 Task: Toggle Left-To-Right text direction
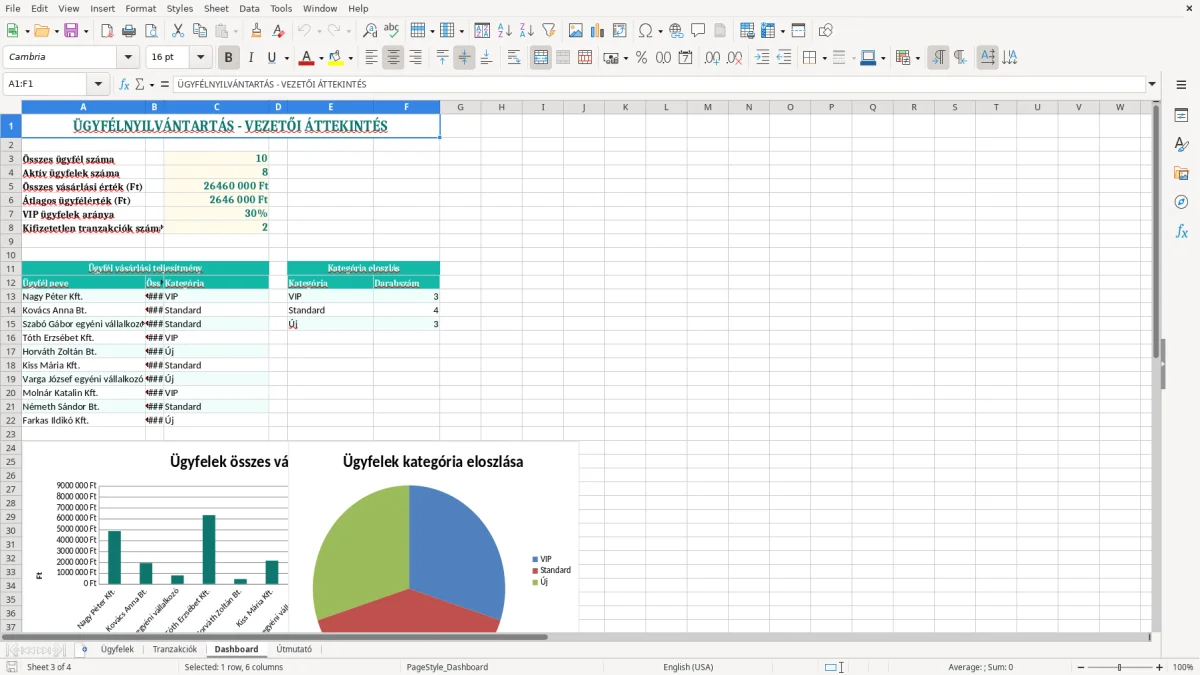coord(938,58)
